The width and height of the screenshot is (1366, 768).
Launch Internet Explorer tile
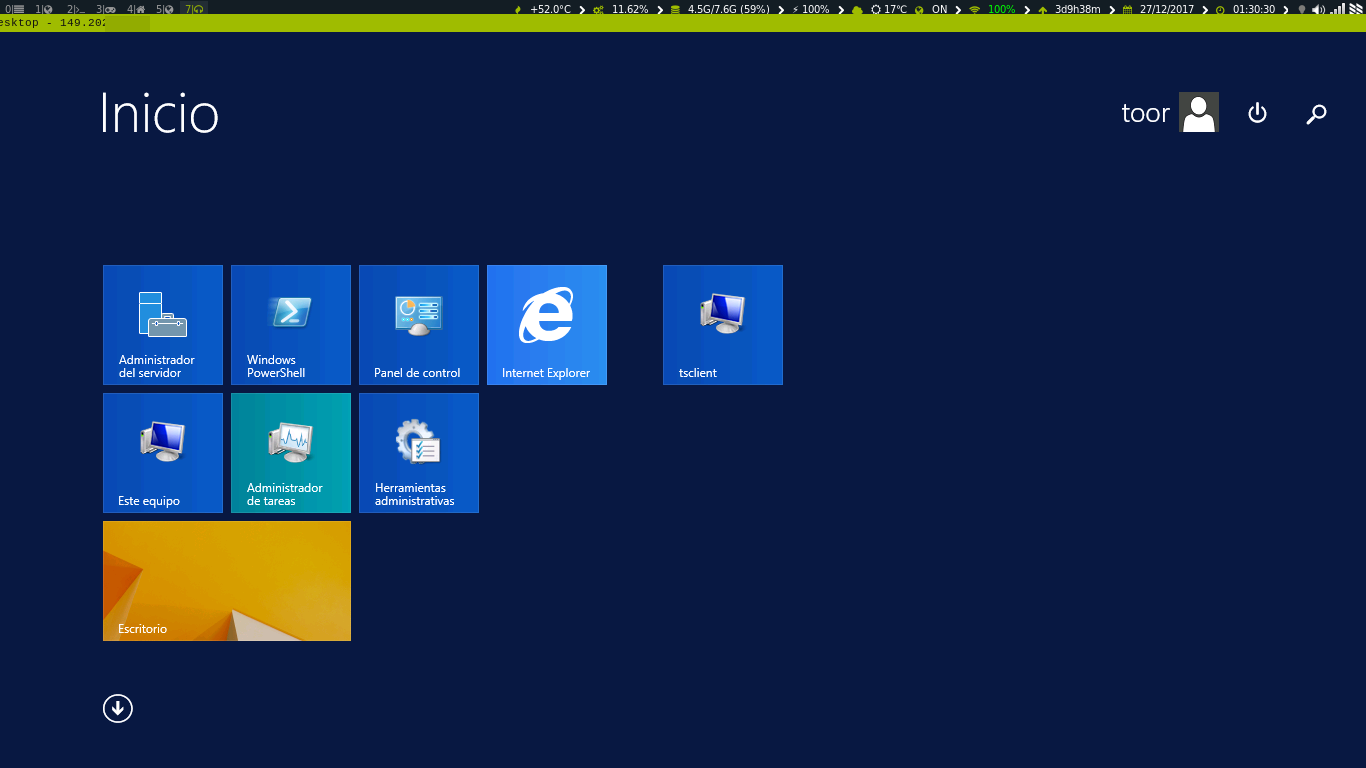coord(547,325)
